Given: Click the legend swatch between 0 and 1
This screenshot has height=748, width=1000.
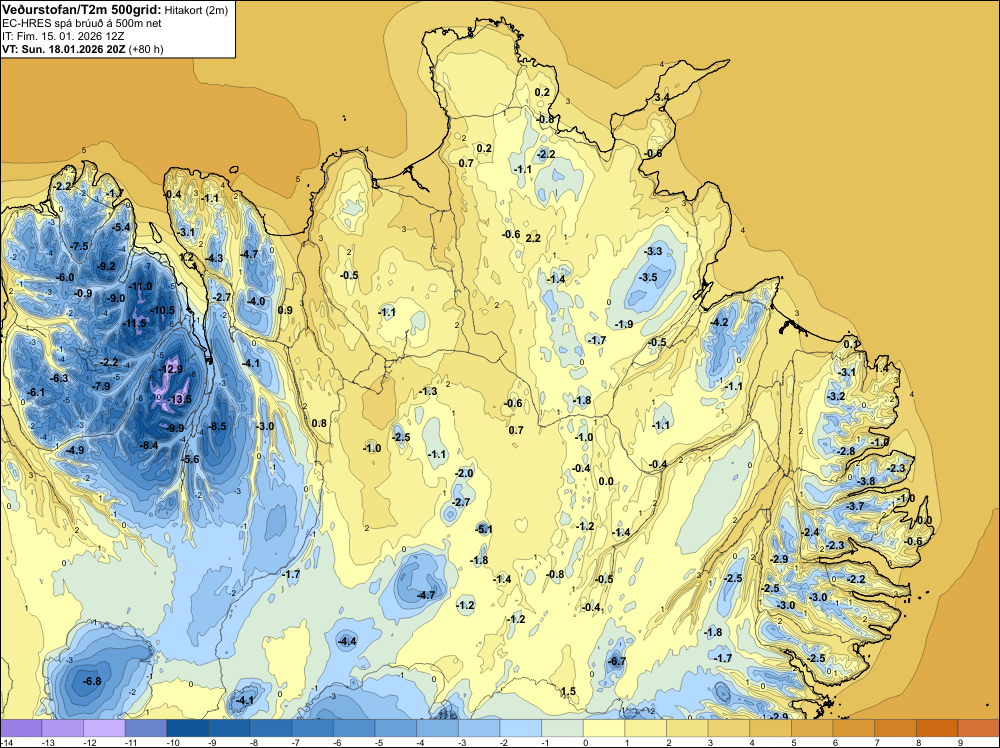Looking at the screenshot, I should [x=605, y=728].
